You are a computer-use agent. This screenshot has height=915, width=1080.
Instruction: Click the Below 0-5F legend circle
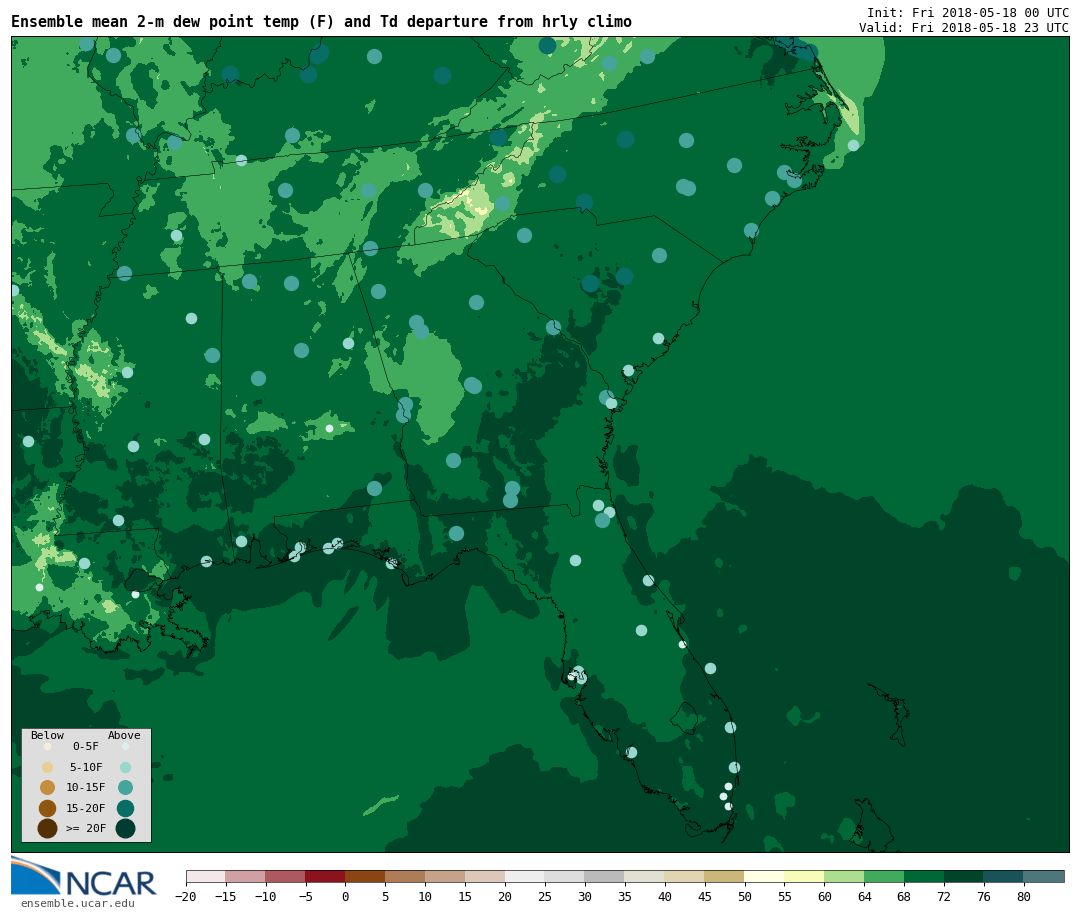(x=48, y=746)
